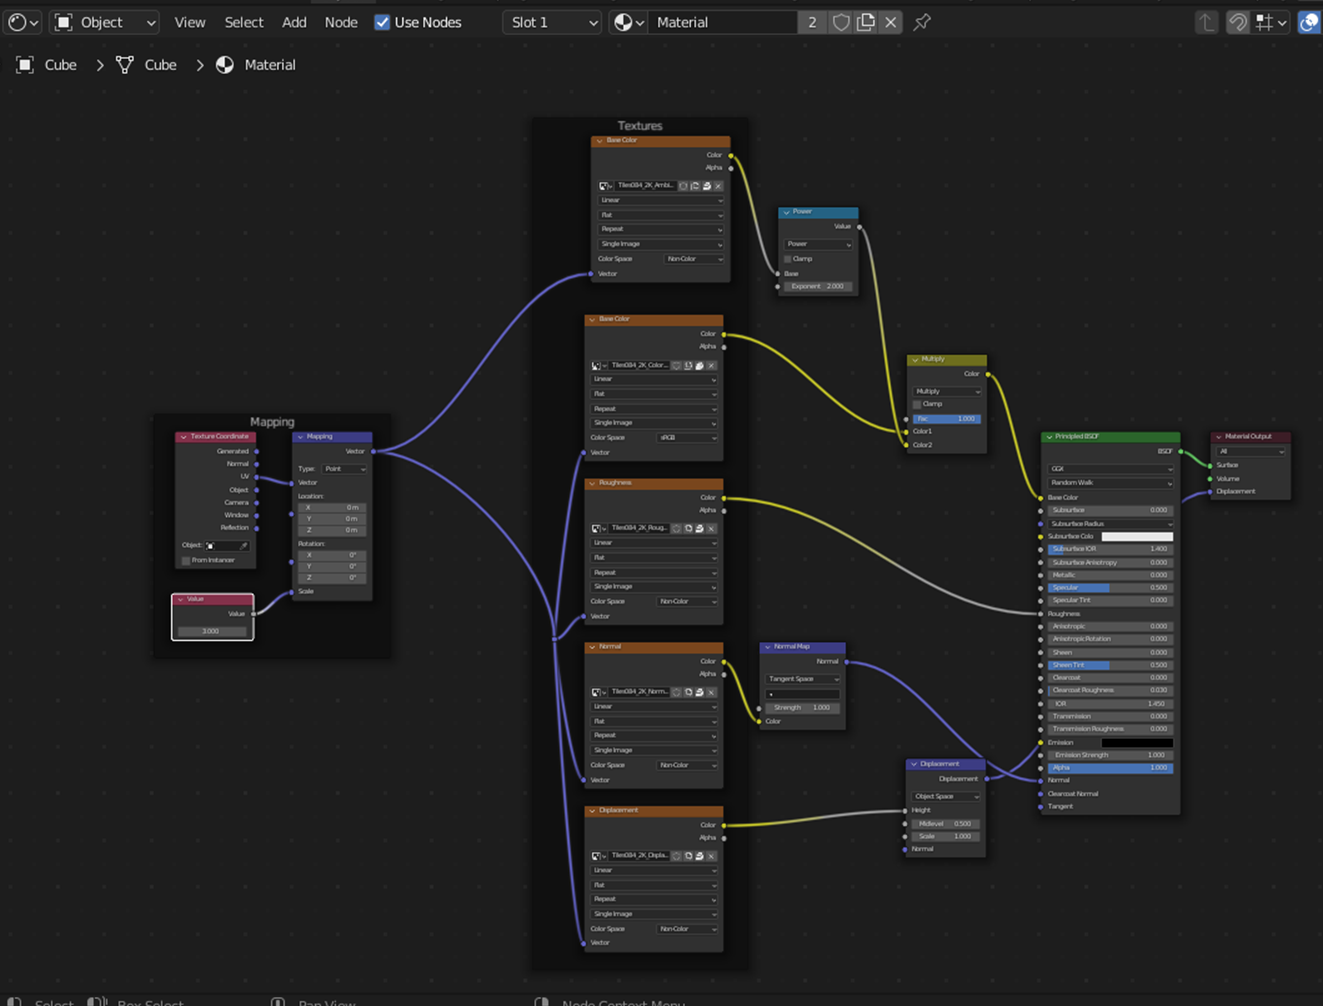Image resolution: width=1323 pixels, height=1006 pixels.
Task: Unlink the material with the X icon
Action: coord(891,22)
